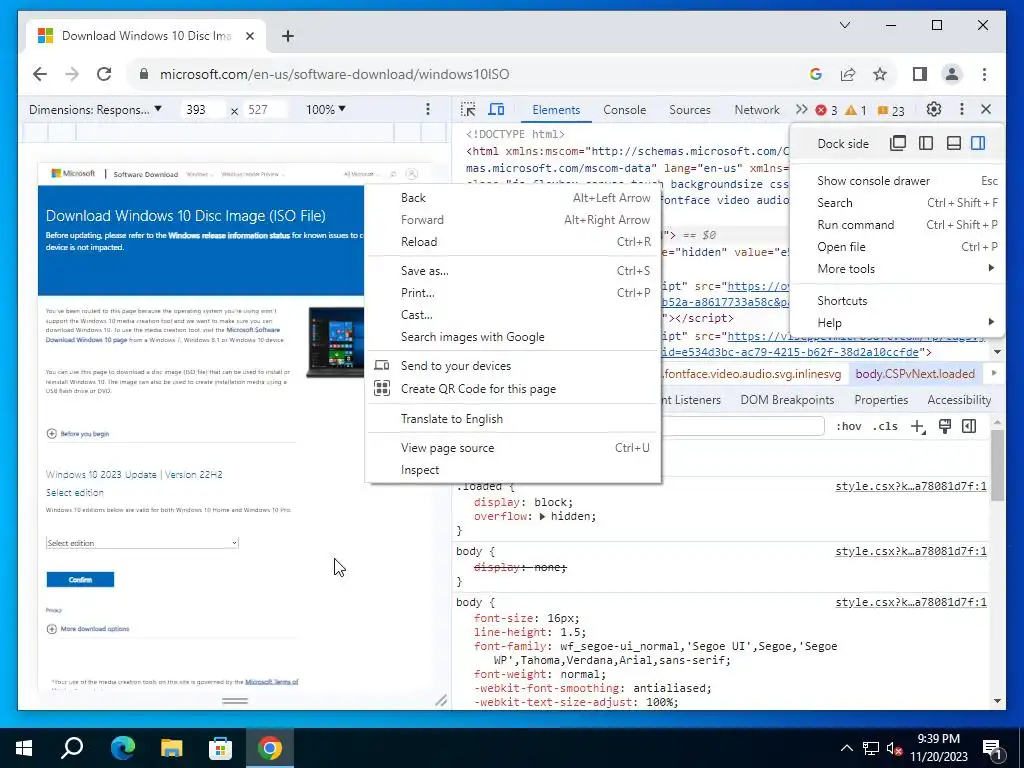Image resolution: width=1024 pixels, height=768 pixels.
Task: Open the Windows release information status link
Action: [x=229, y=235]
